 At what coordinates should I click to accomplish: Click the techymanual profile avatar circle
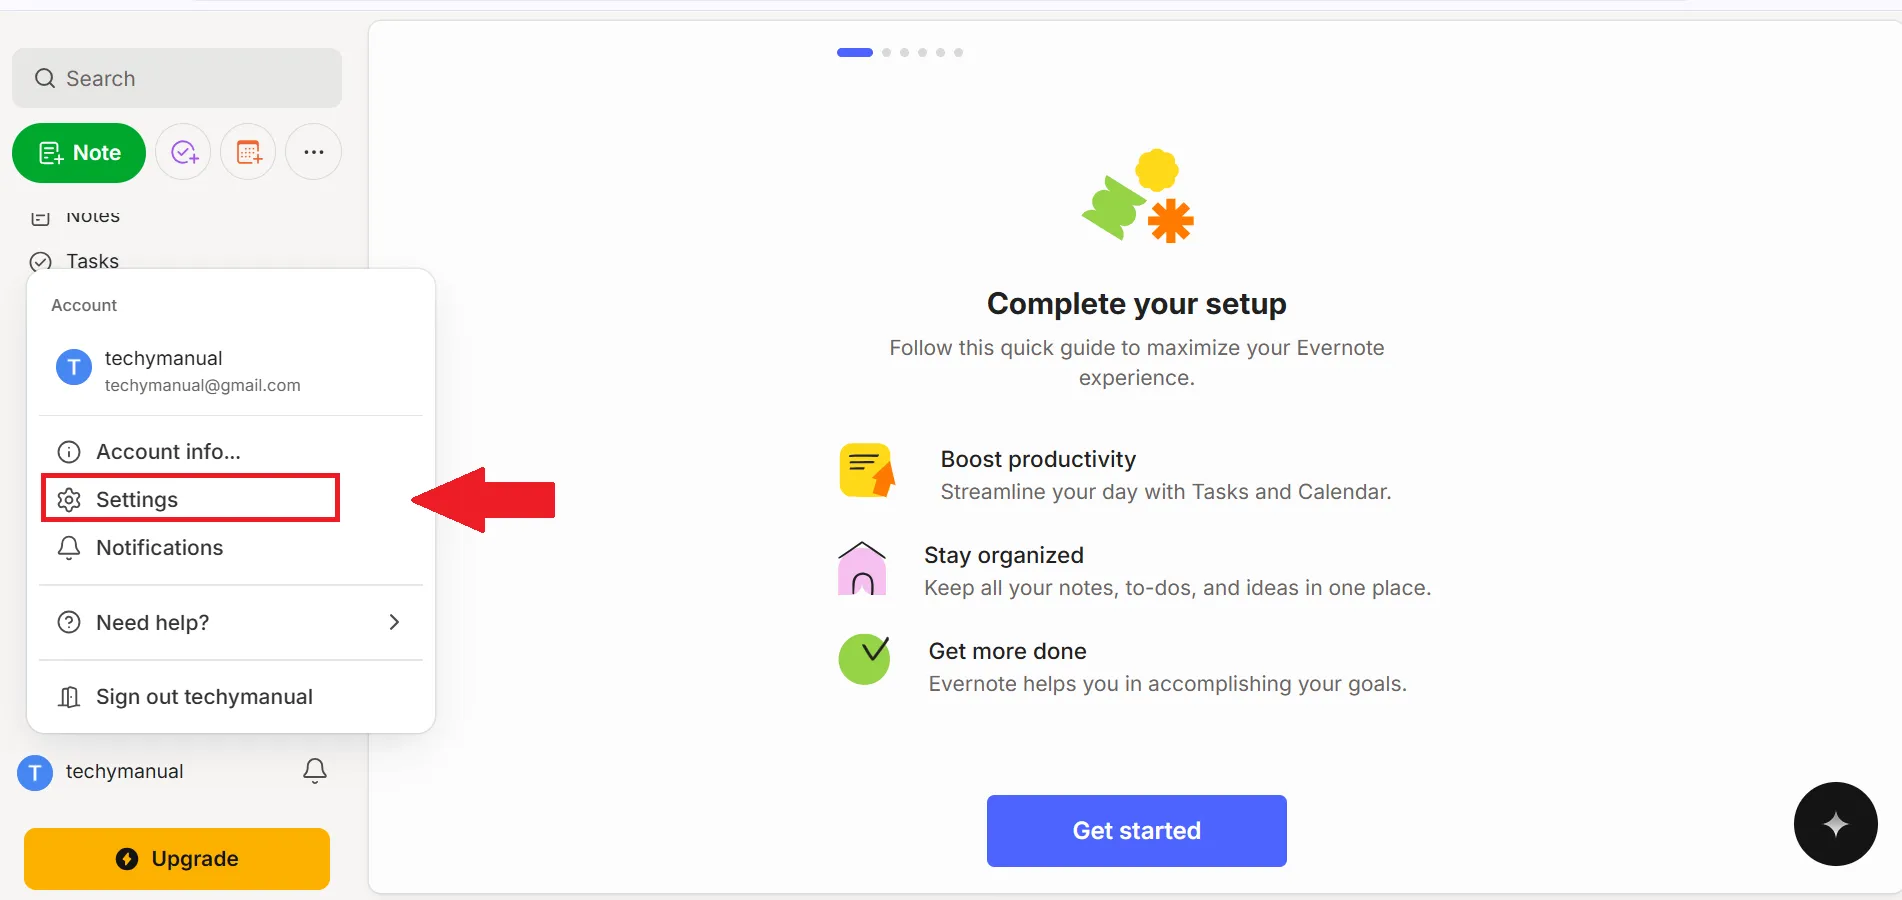tap(33, 771)
